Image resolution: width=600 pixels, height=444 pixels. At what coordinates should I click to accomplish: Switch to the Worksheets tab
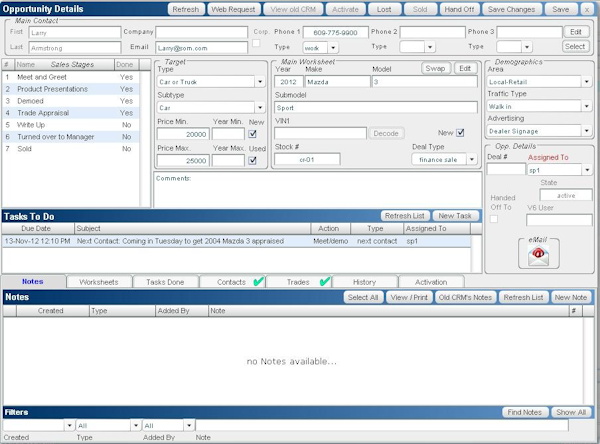coord(99,282)
